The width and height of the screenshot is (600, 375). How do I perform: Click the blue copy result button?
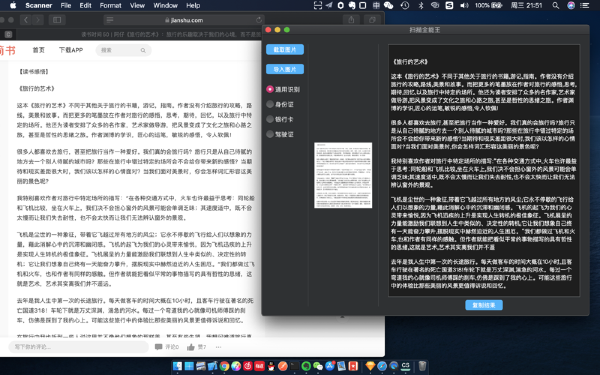coord(484,305)
